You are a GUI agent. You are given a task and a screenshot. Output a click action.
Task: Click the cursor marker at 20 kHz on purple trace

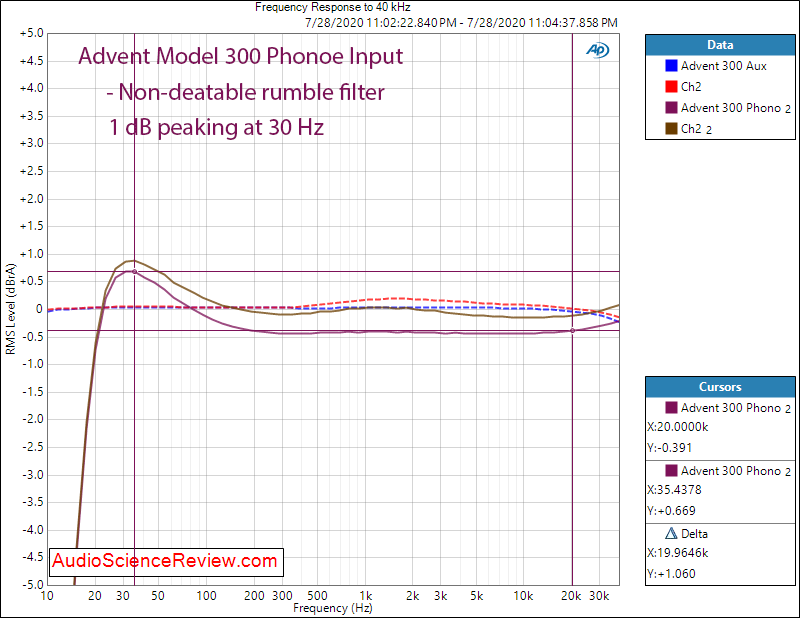click(x=572, y=331)
